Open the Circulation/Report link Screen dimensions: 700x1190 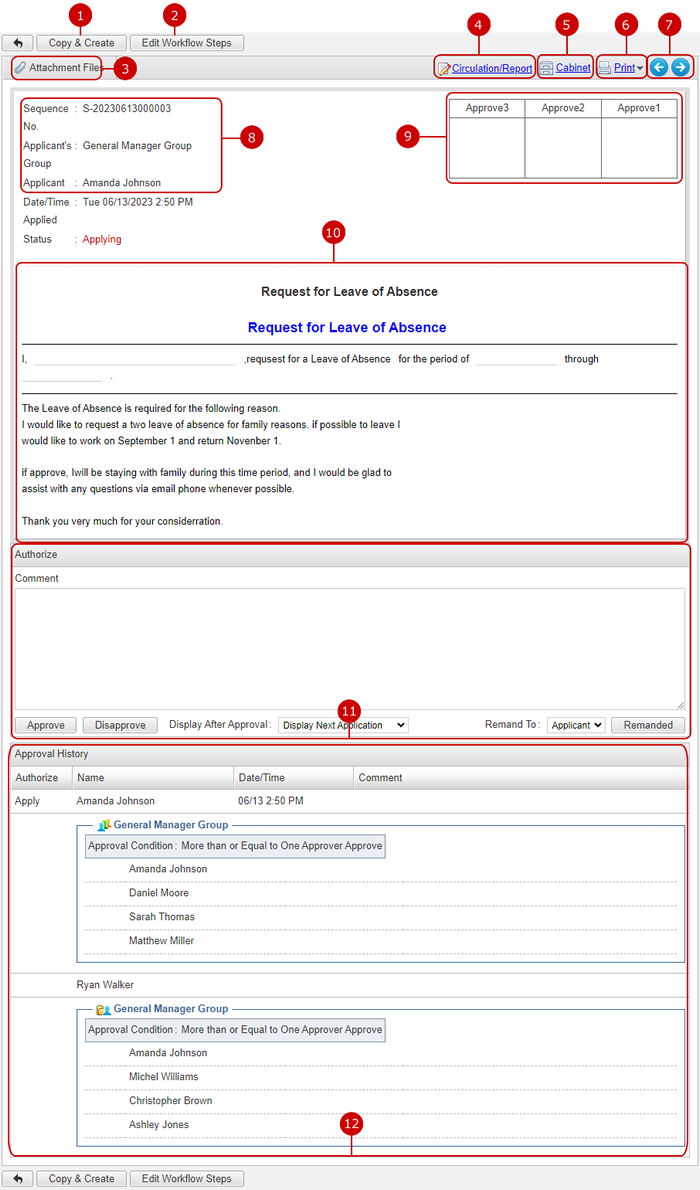pyautogui.click(x=492, y=68)
